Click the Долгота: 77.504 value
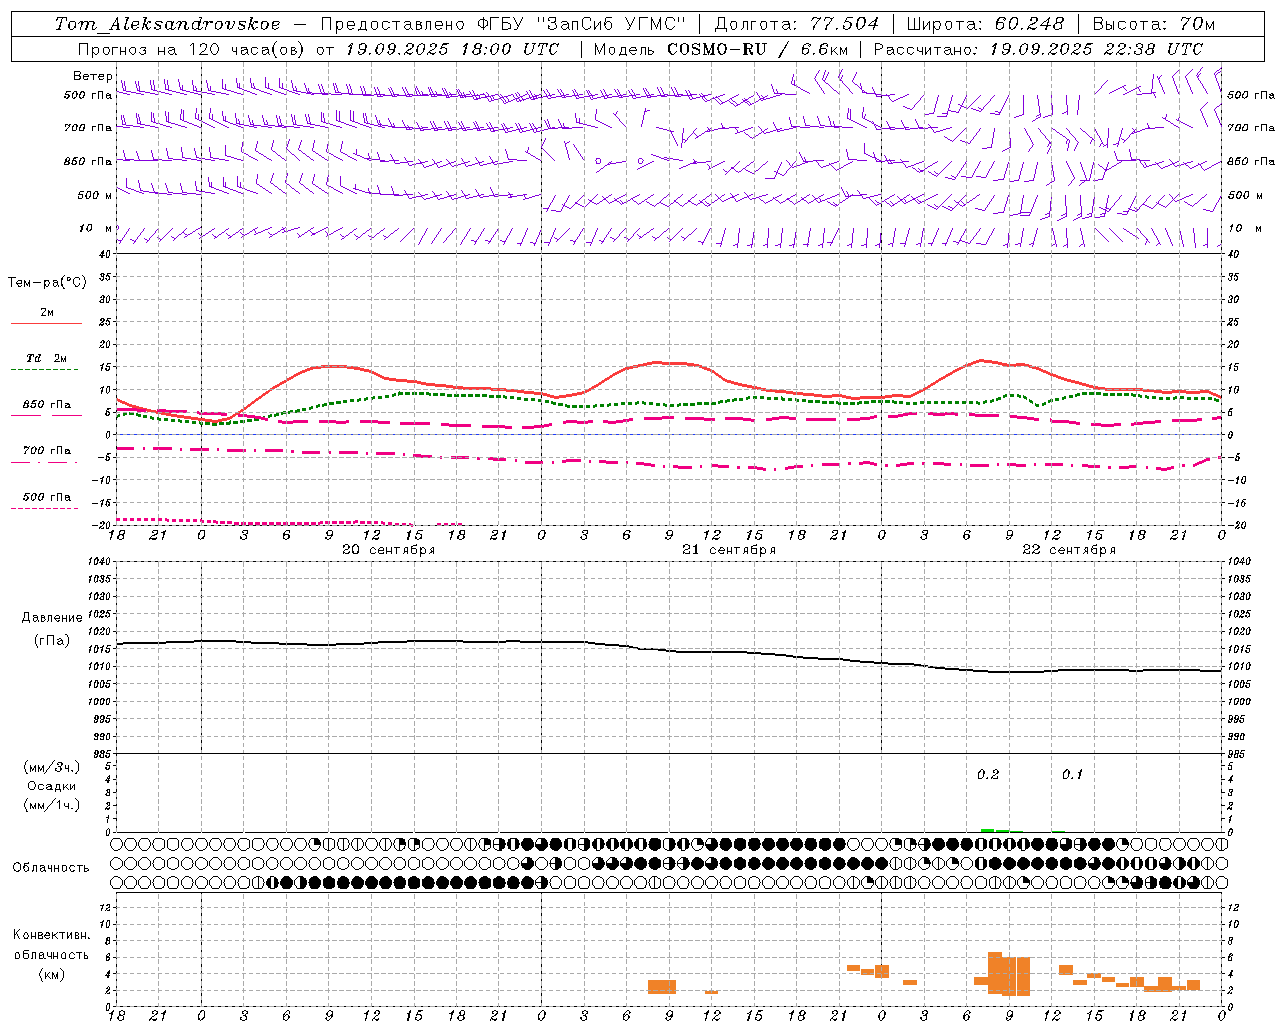The height and width of the screenshot is (1024, 1280). (x=797, y=24)
